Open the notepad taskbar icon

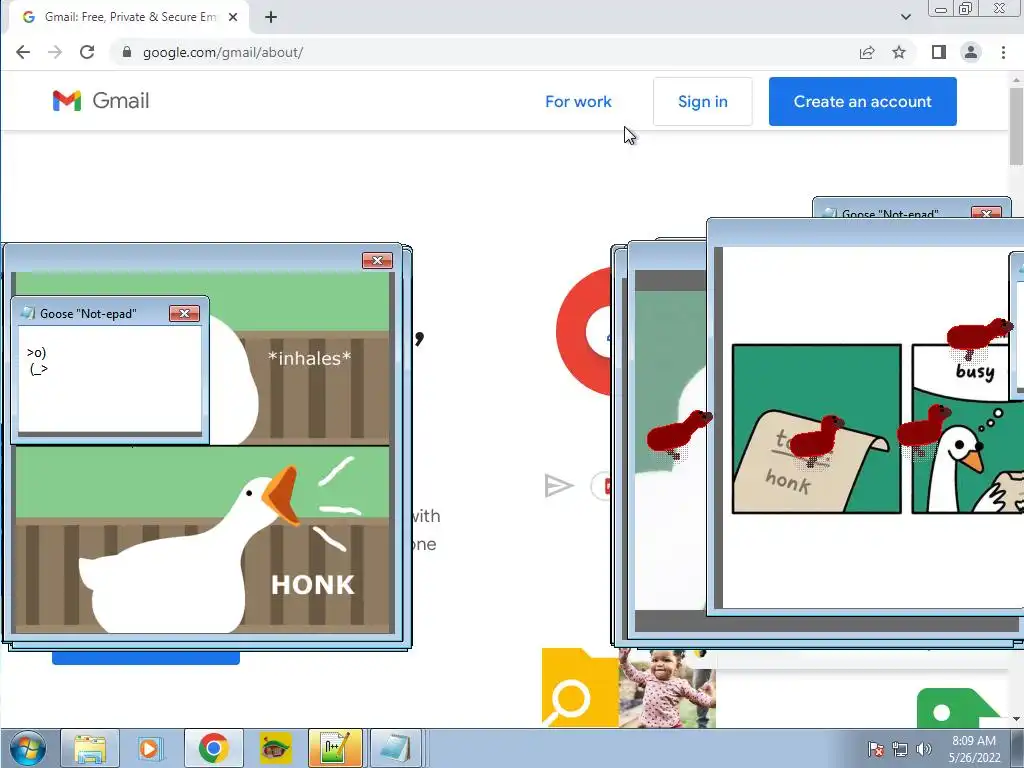[x=395, y=748]
